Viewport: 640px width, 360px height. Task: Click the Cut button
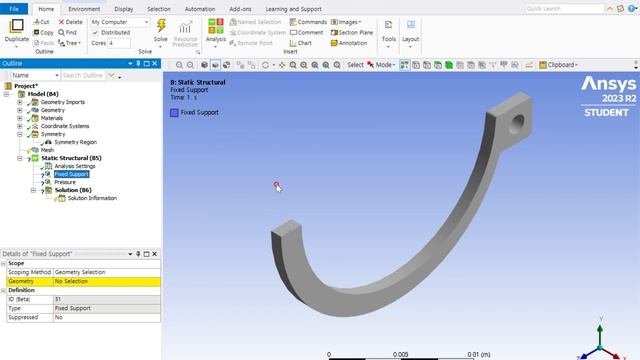(41, 22)
